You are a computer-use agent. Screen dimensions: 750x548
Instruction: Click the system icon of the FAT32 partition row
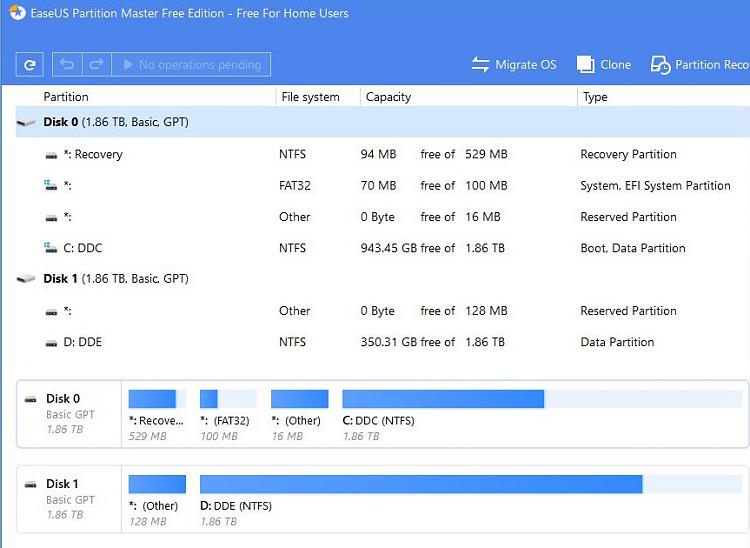(51, 185)
